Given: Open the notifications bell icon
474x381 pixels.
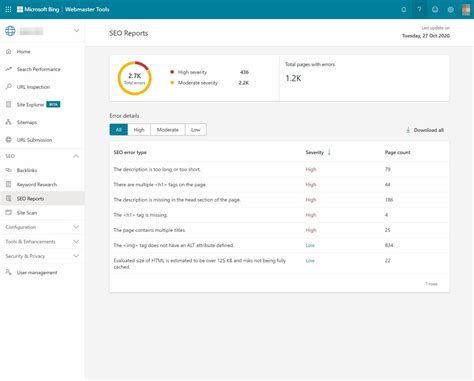Looking at the screenshot, I should point(404,9).
